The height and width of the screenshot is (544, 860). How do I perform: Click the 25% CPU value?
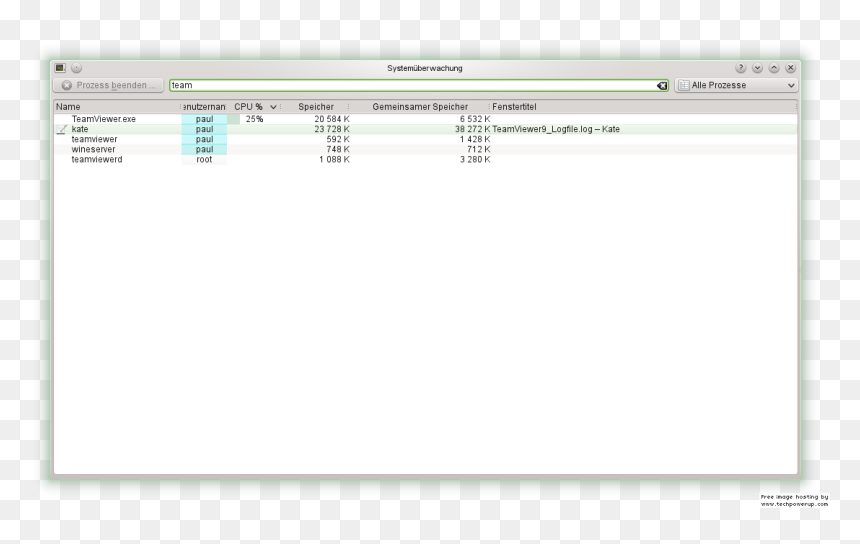click(x=254, y=119)
